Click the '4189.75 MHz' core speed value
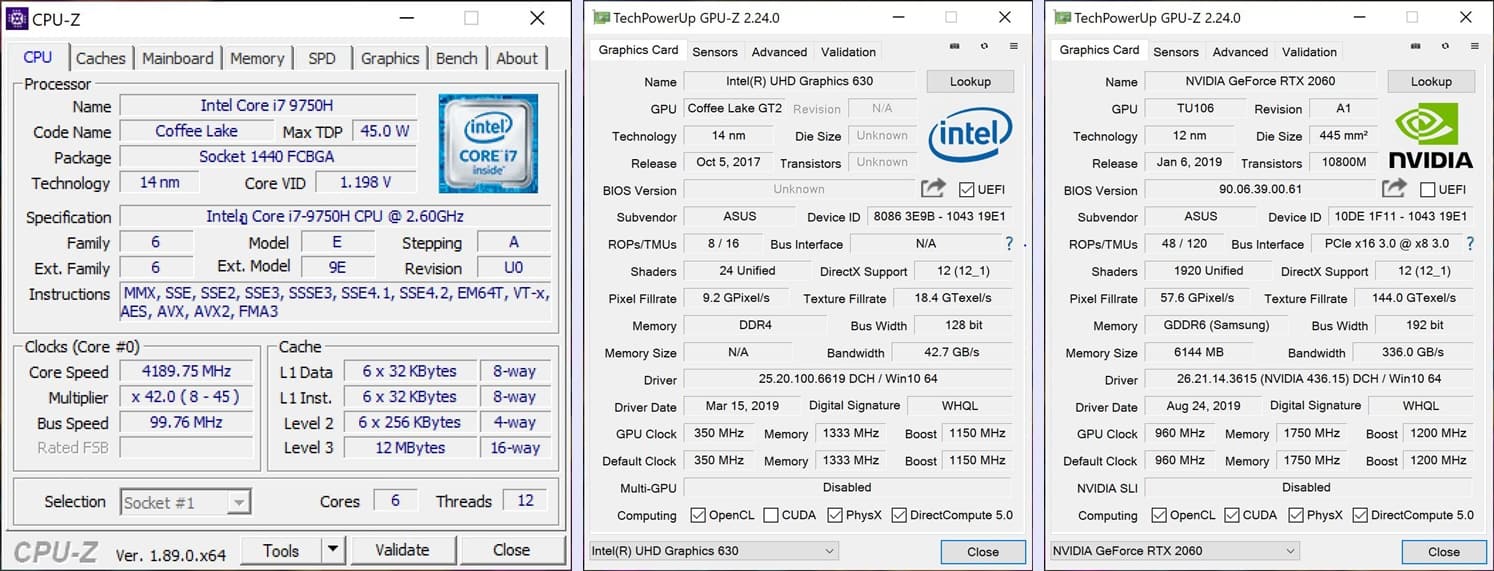Image resolution: width=1494 pixels, height=571 pixels. click(x=186, y=371)
